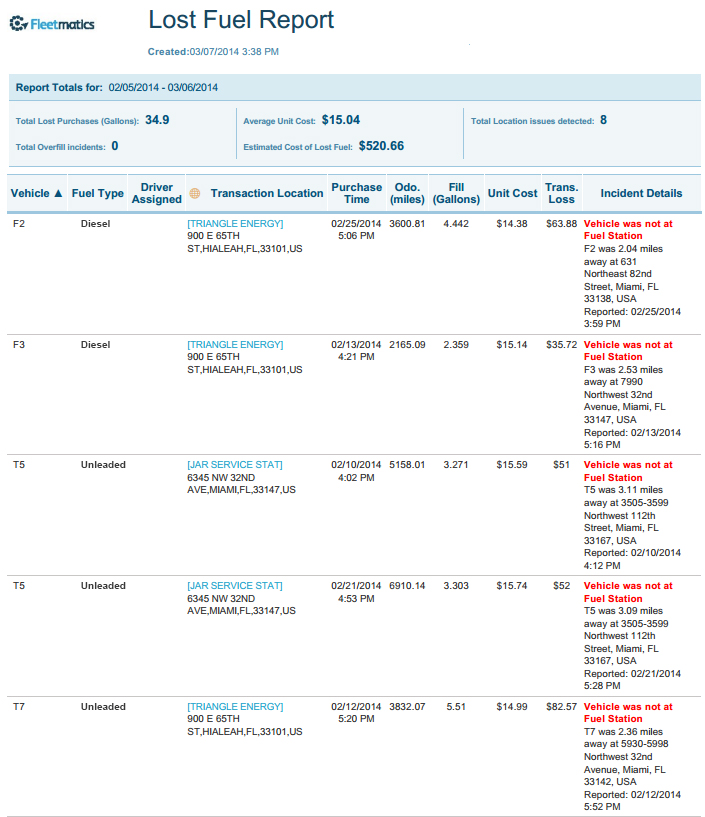Click the Fleetmatics logo
705x817 pixels.
[52, 23]
